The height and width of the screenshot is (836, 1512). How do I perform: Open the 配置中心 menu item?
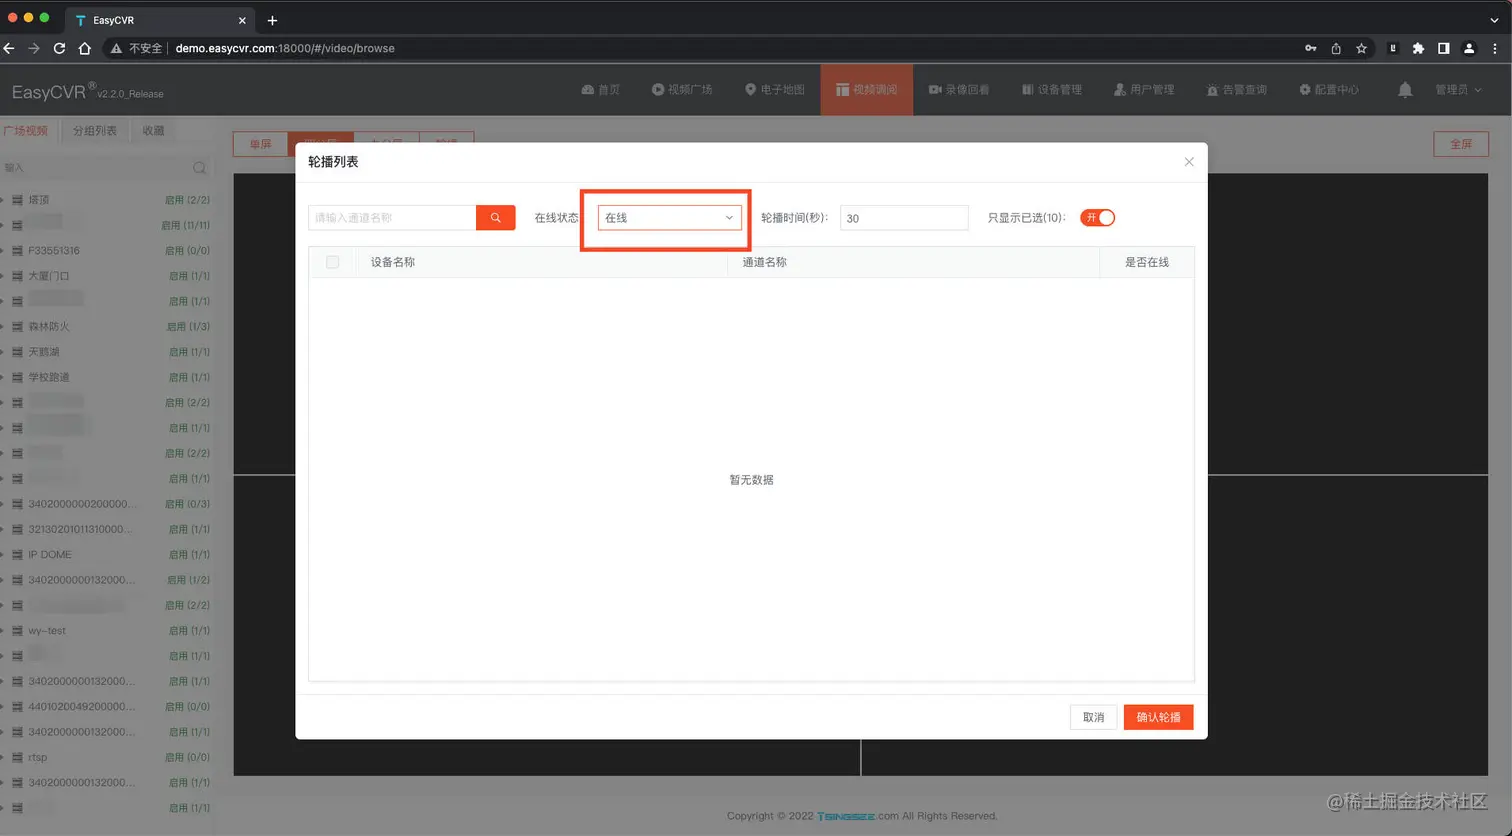pos(1329,90)
